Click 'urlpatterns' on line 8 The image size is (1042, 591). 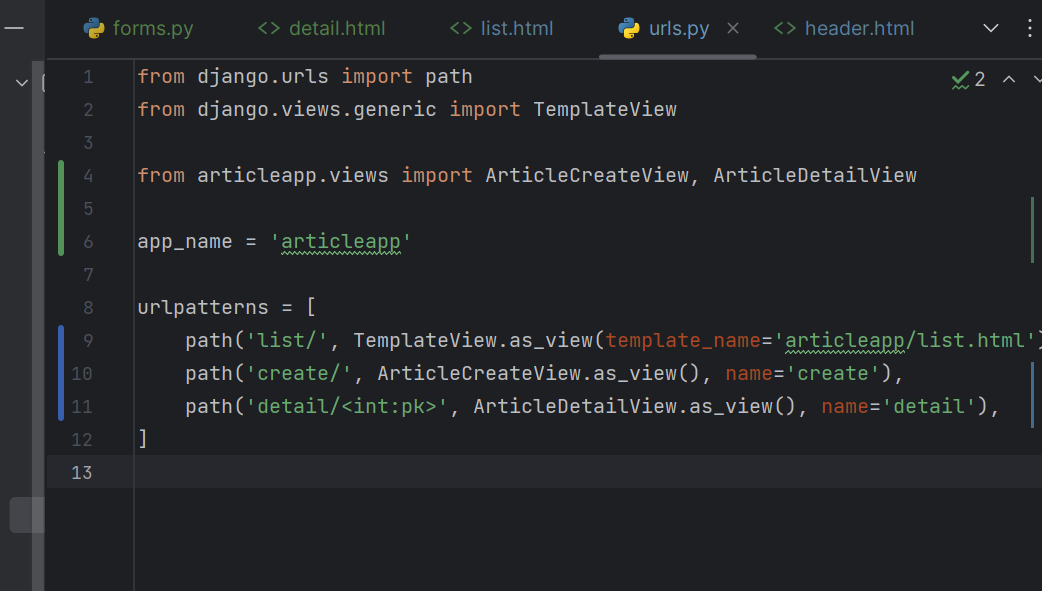tap(203, 308)
